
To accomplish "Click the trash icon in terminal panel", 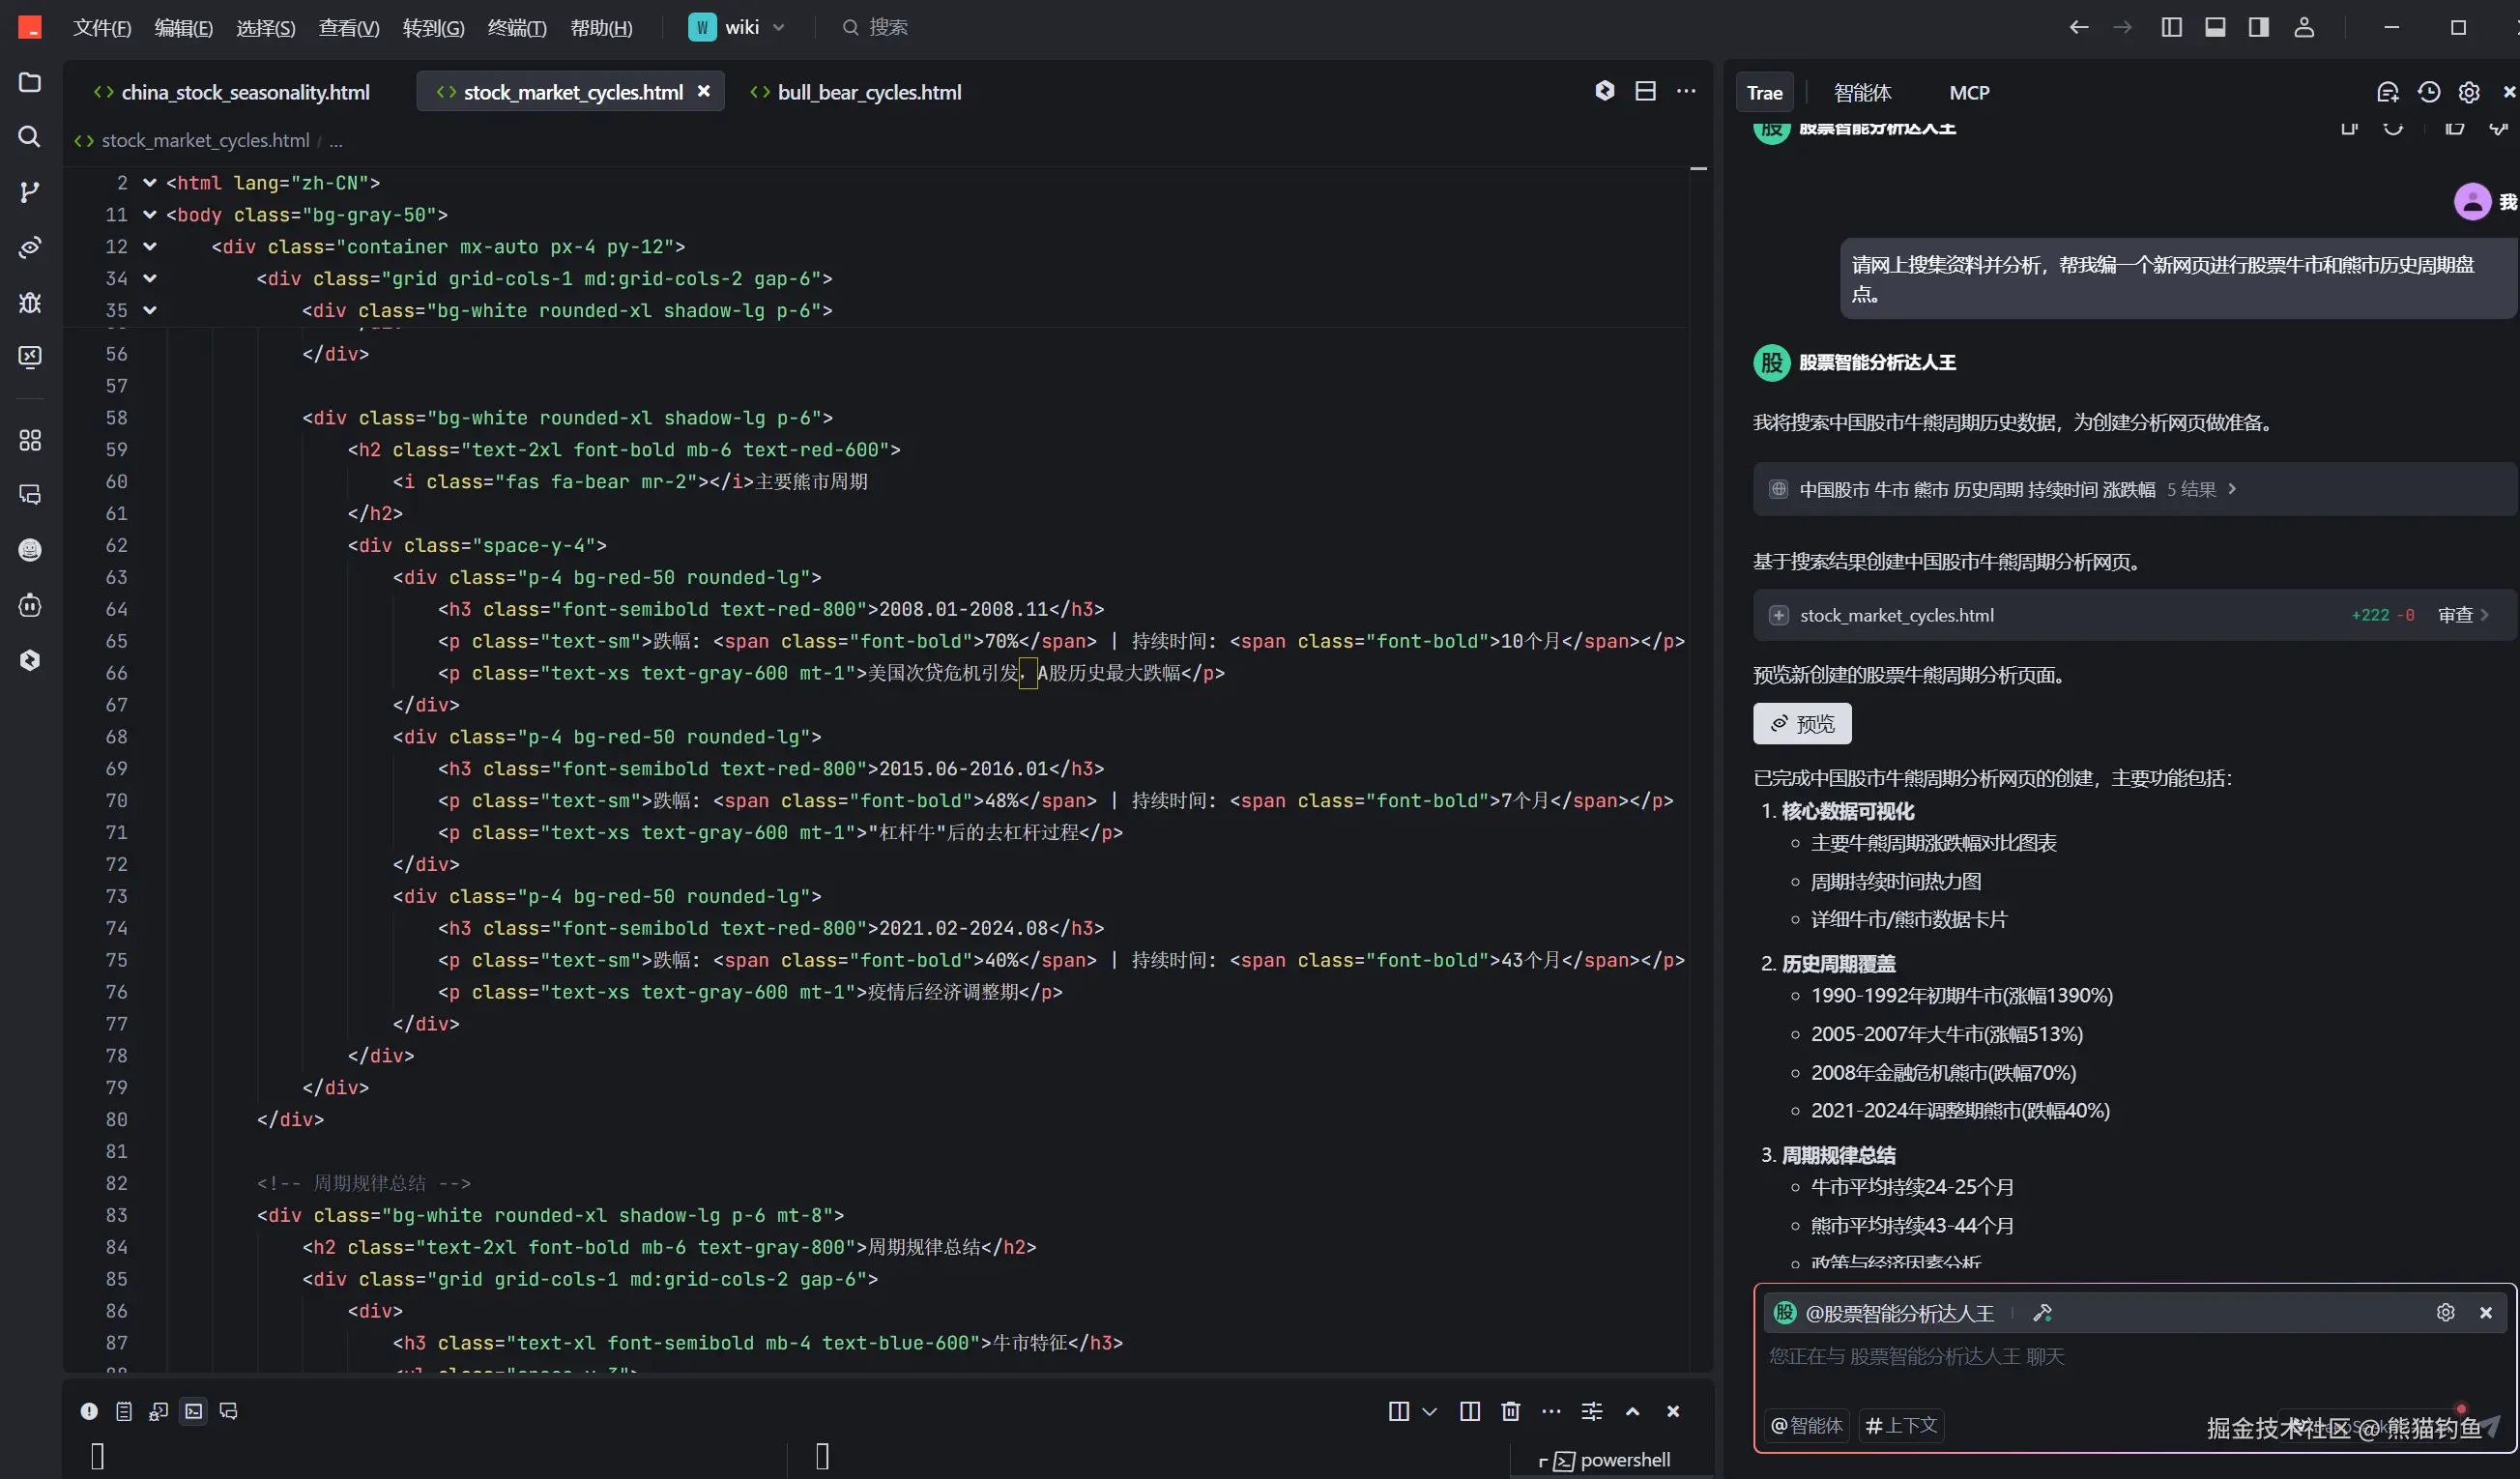I will coord(1510,1411).
